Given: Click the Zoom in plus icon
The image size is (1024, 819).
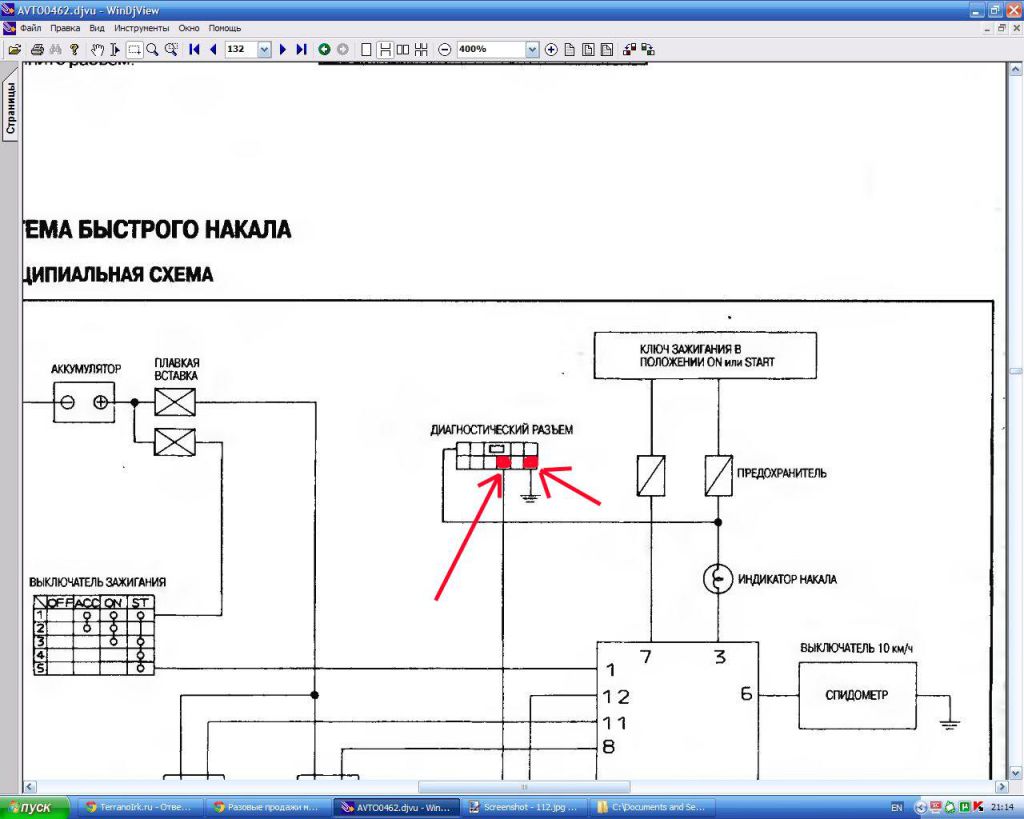Looking at the screenshot, I should pyautogui.click(x=551, y=49).
